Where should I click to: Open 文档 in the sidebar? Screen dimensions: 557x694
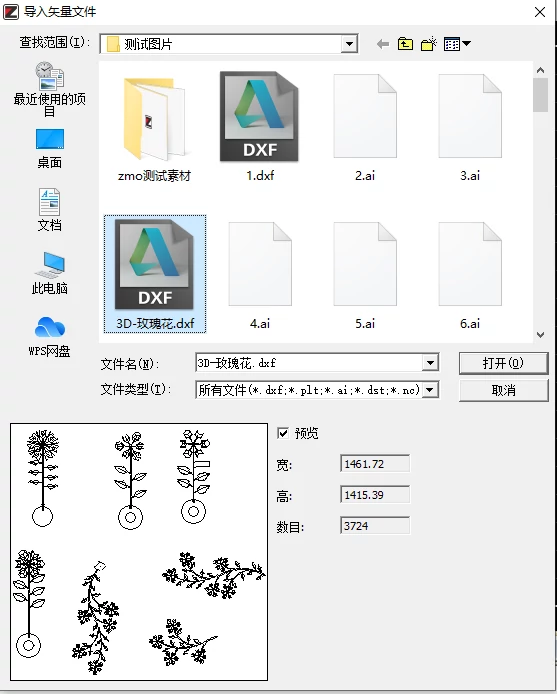click(50, 210)
